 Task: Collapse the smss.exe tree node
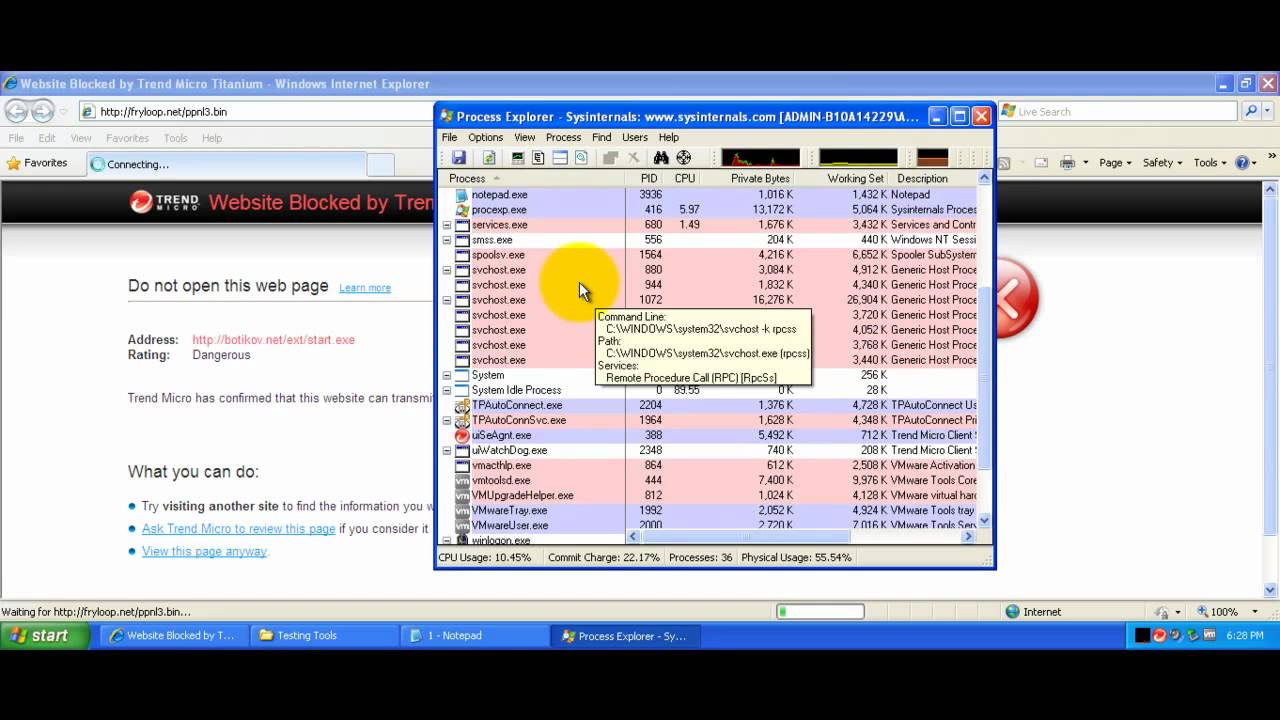pyautogui.click(x=447, y=240)
